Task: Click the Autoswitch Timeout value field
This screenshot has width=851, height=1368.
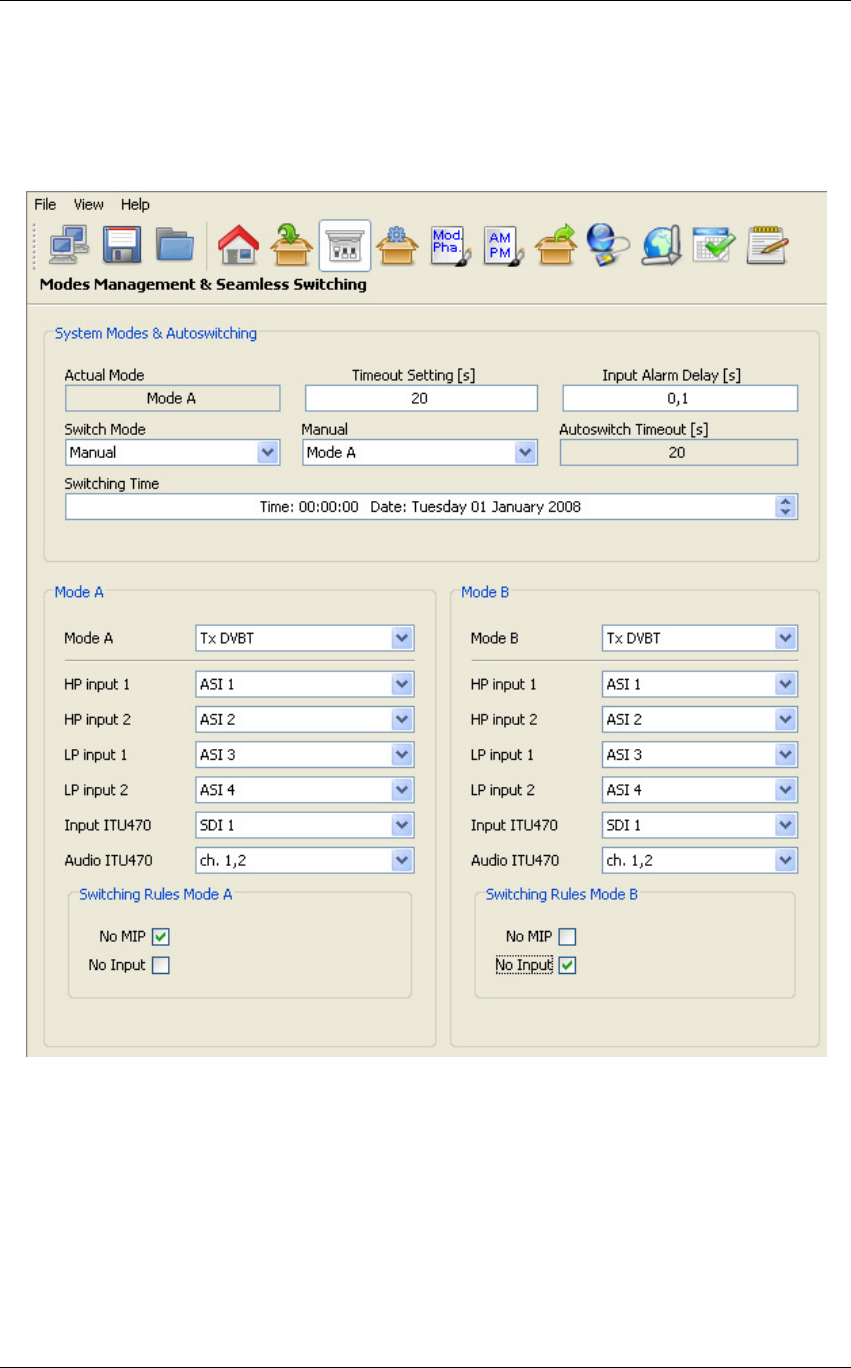Action: 679,453
